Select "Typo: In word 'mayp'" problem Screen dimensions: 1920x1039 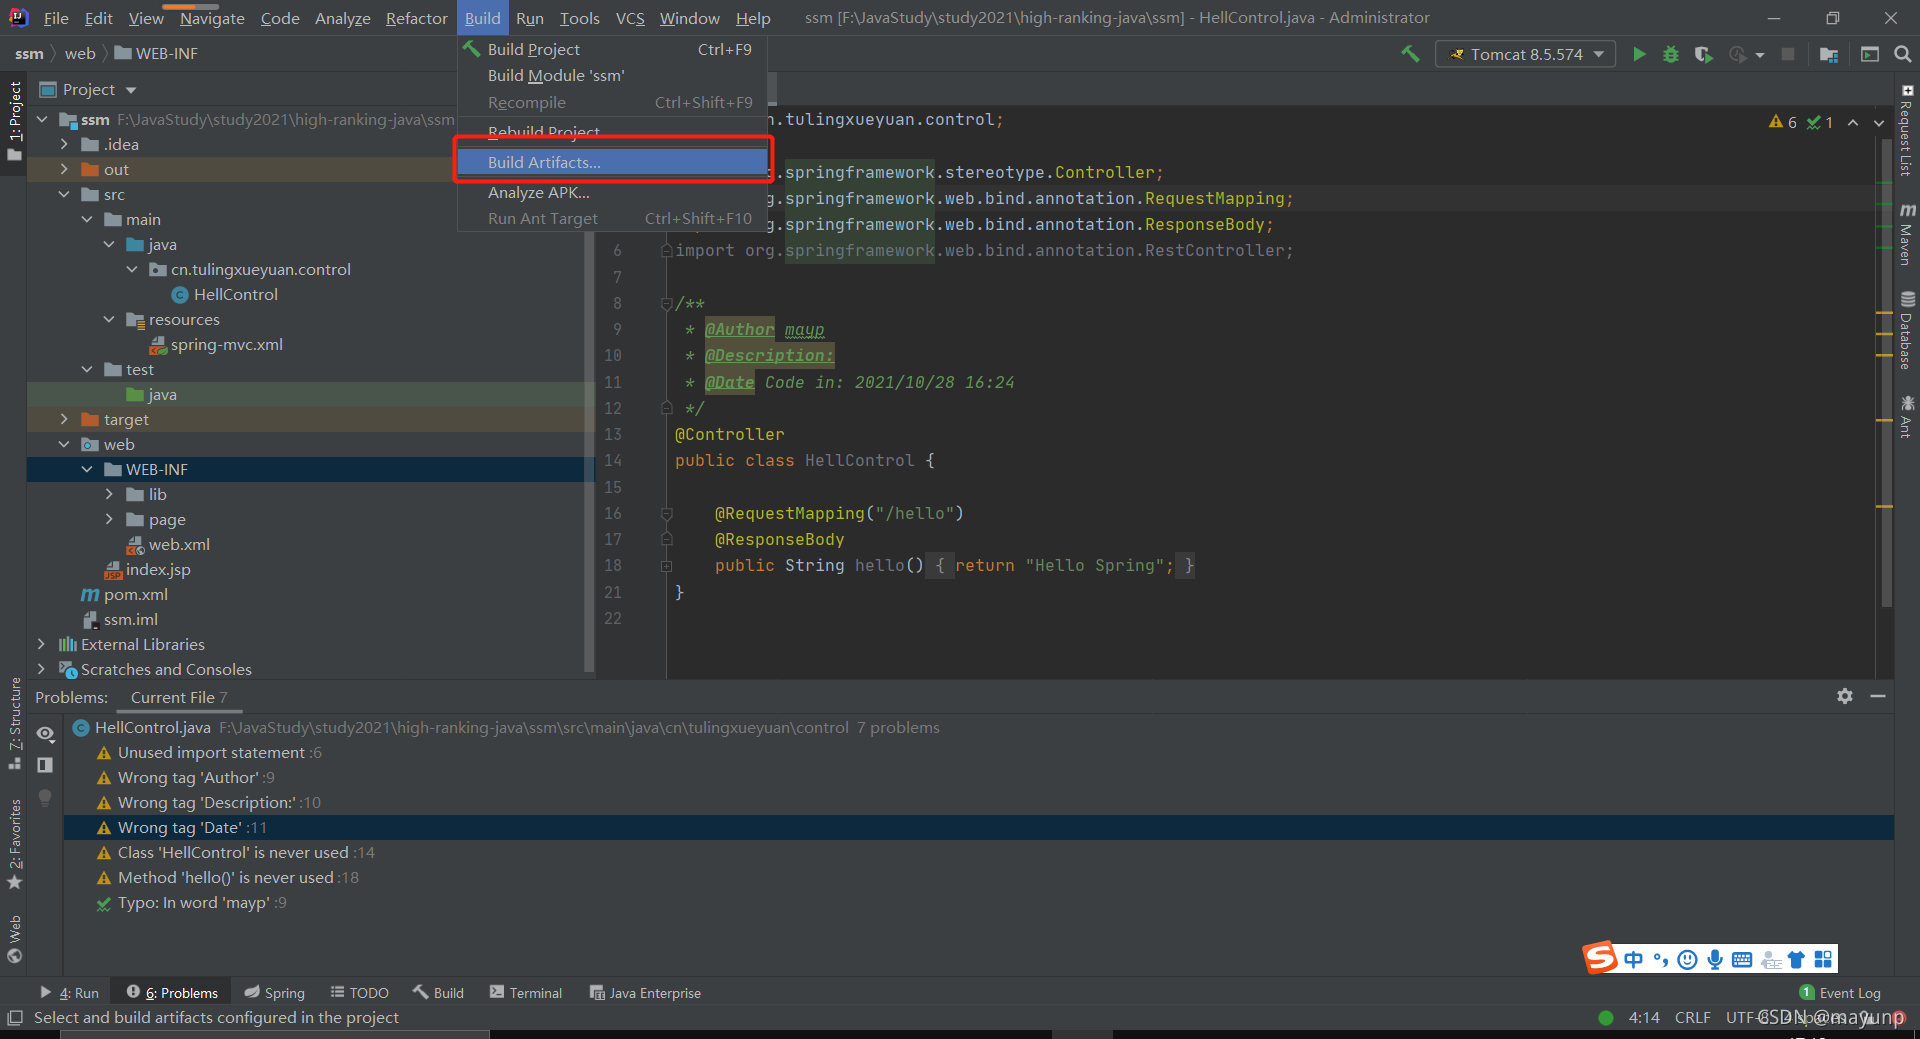[978, 902]
